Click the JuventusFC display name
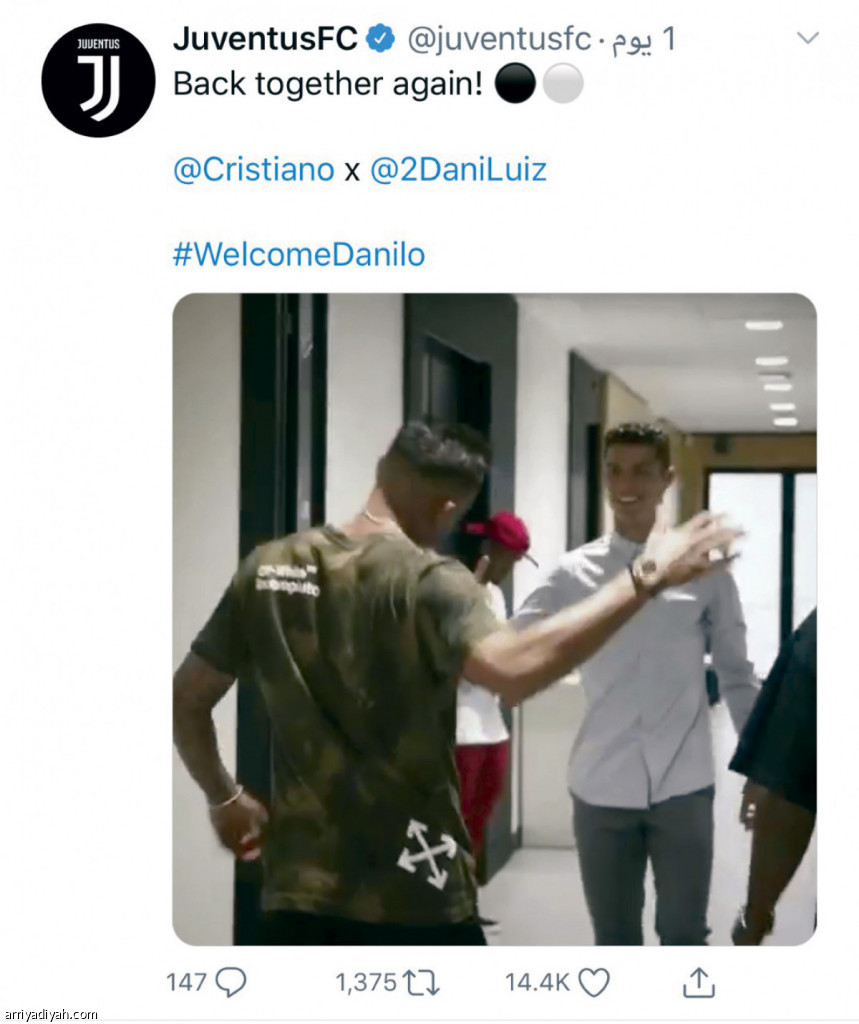The width and height of the screenshot is (859, 1024). (x=265, y=39)
